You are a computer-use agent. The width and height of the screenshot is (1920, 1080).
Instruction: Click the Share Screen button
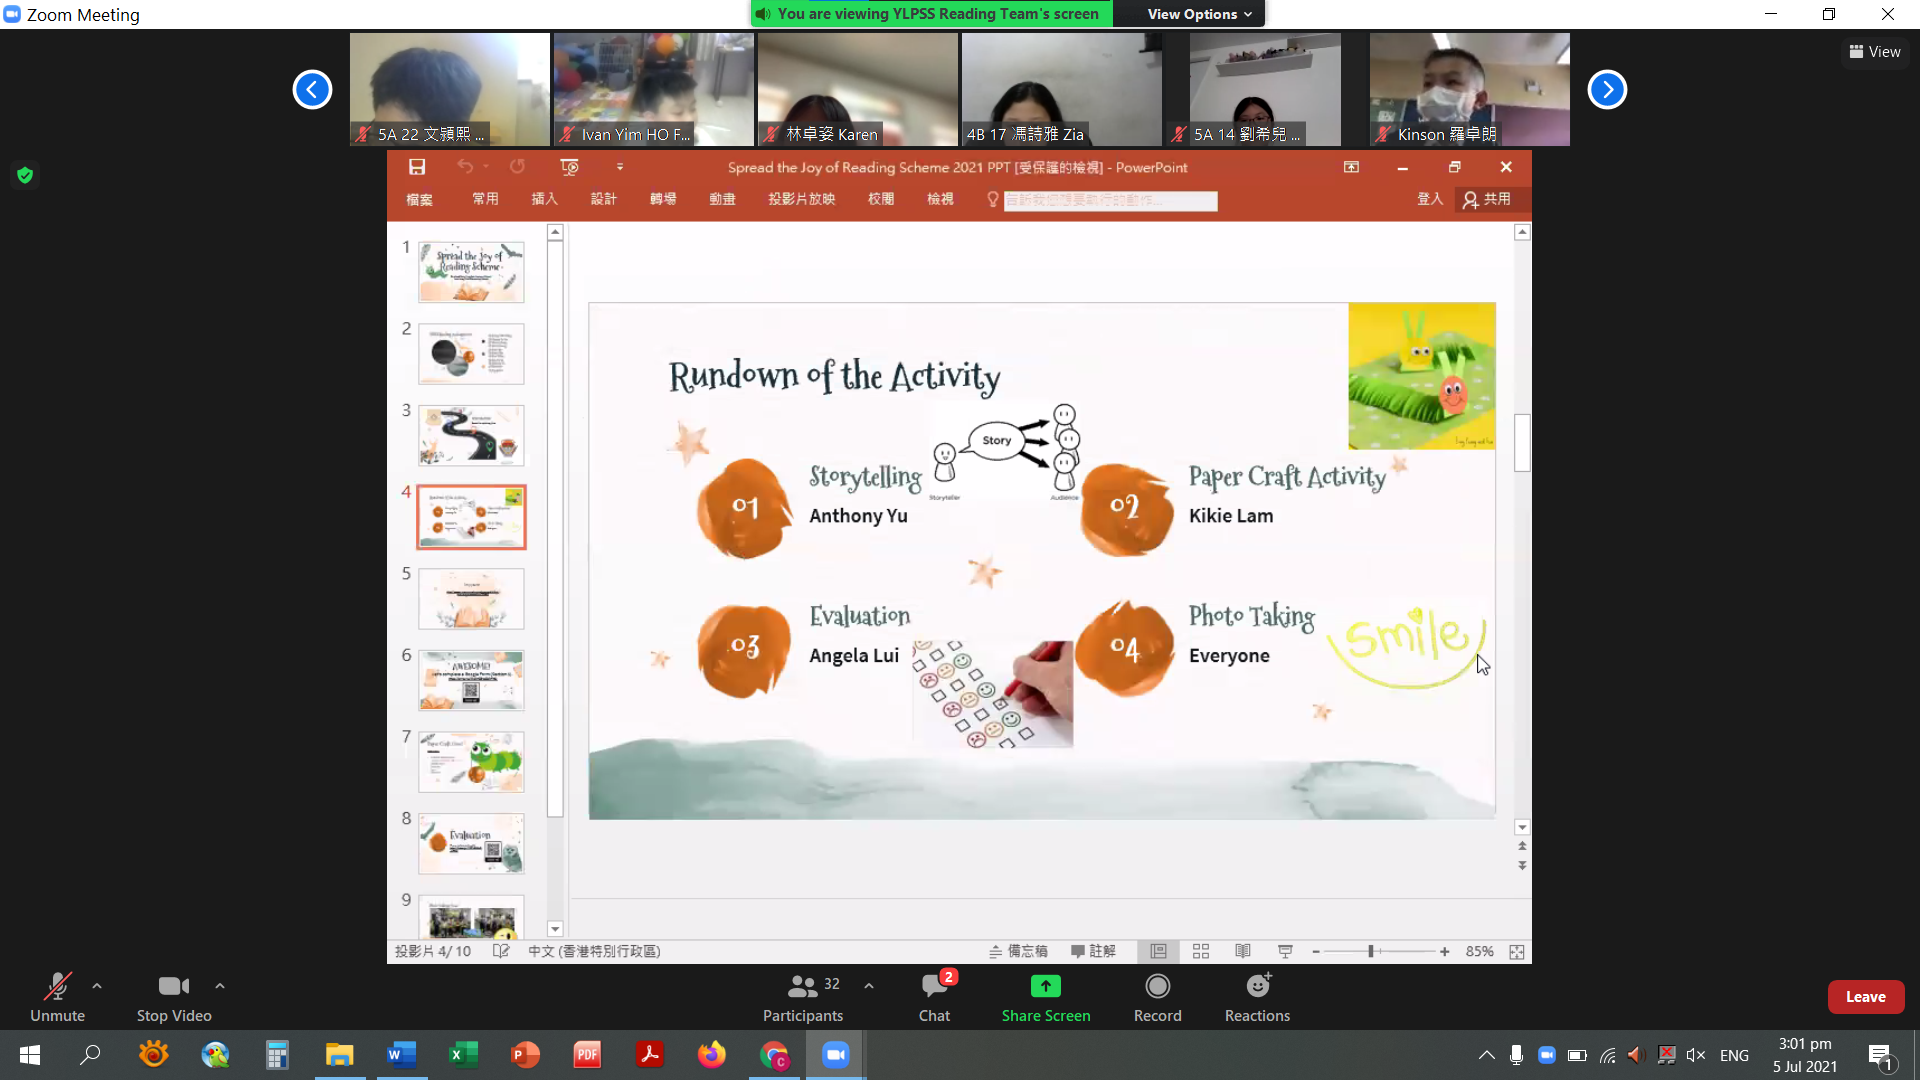point(1046,997)
